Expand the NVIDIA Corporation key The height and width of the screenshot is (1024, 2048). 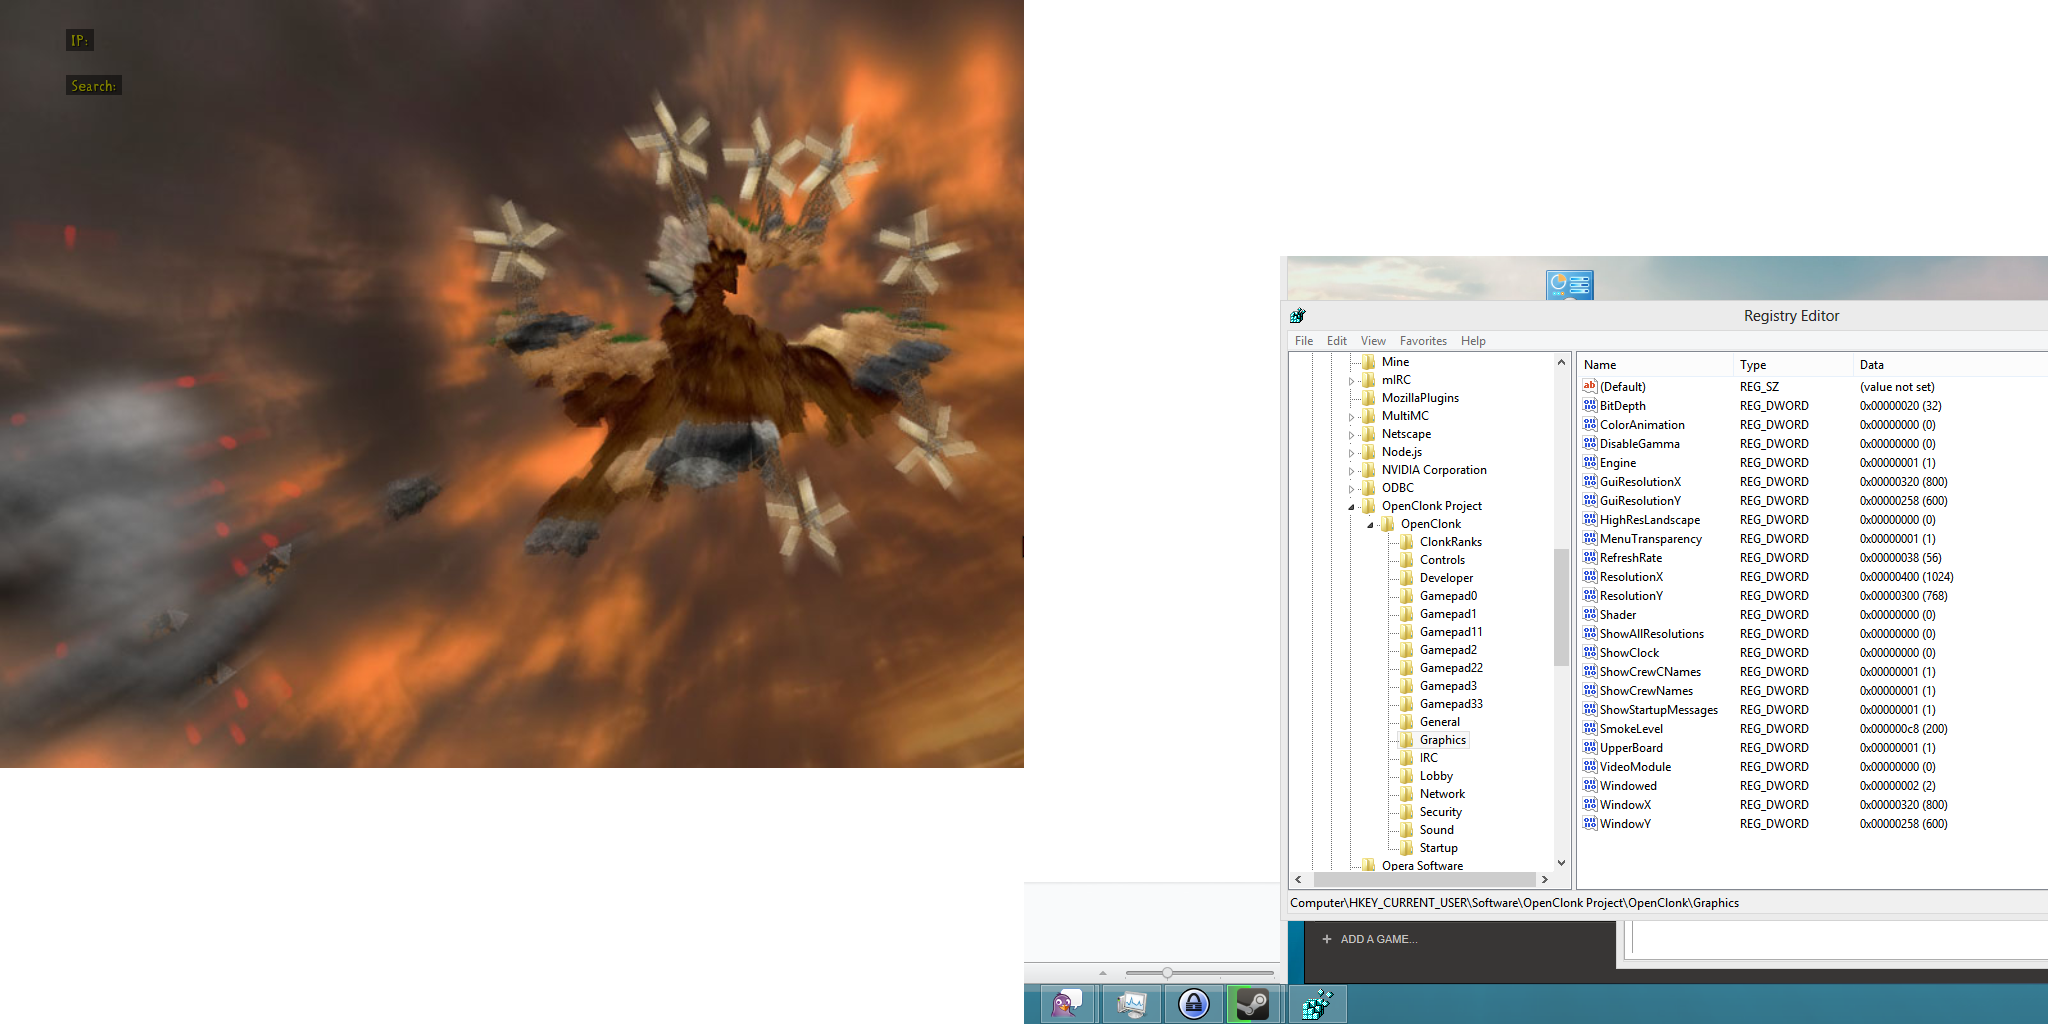[1351, 471]
